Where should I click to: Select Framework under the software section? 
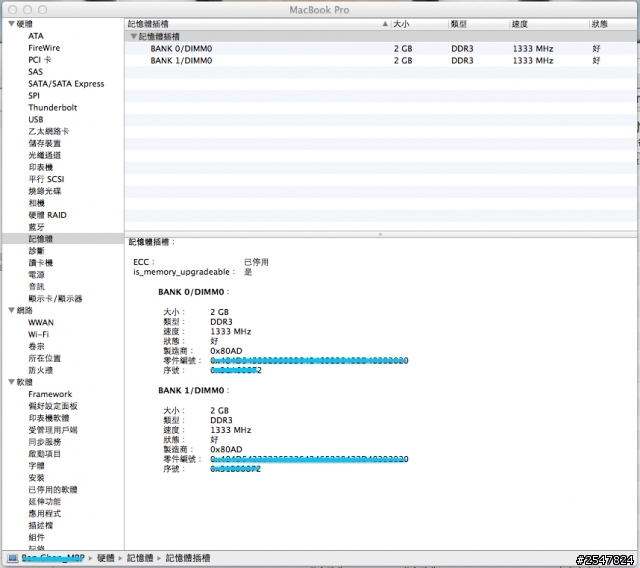pyautogui.click(x=50, y=394)
